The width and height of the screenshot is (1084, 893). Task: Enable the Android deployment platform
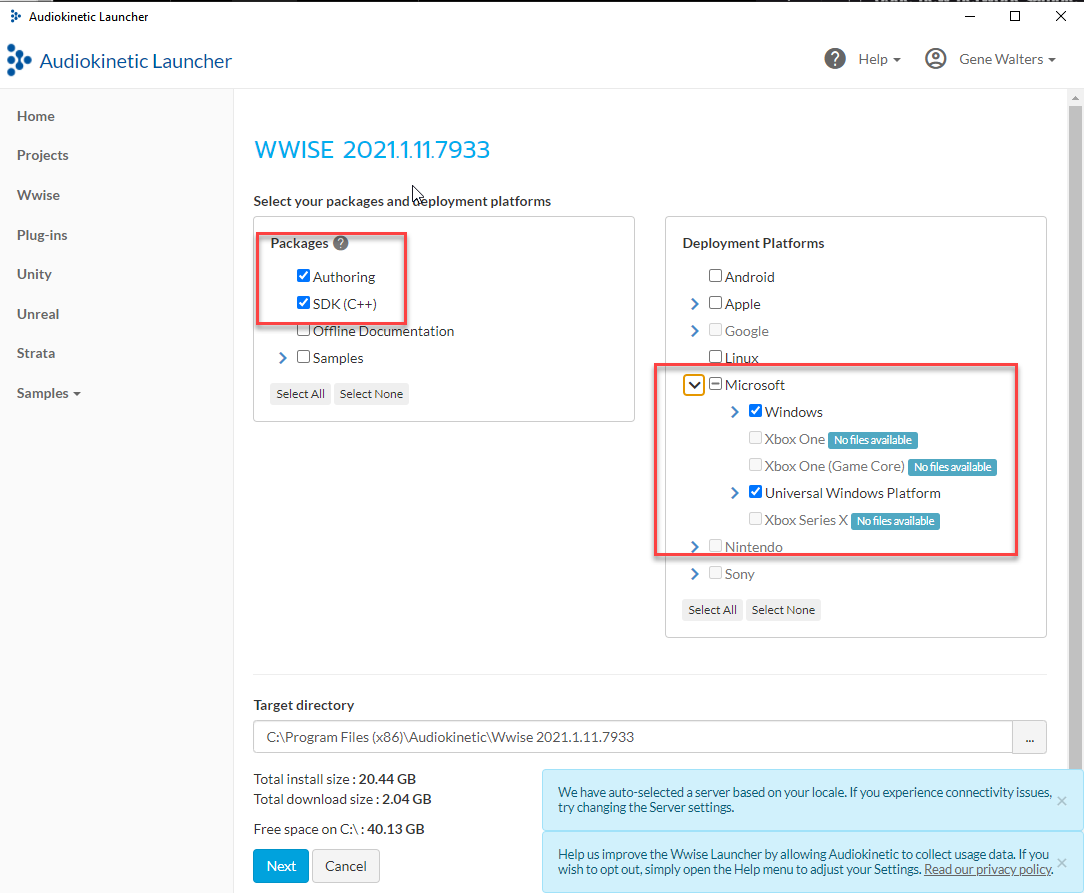[716, 276]
